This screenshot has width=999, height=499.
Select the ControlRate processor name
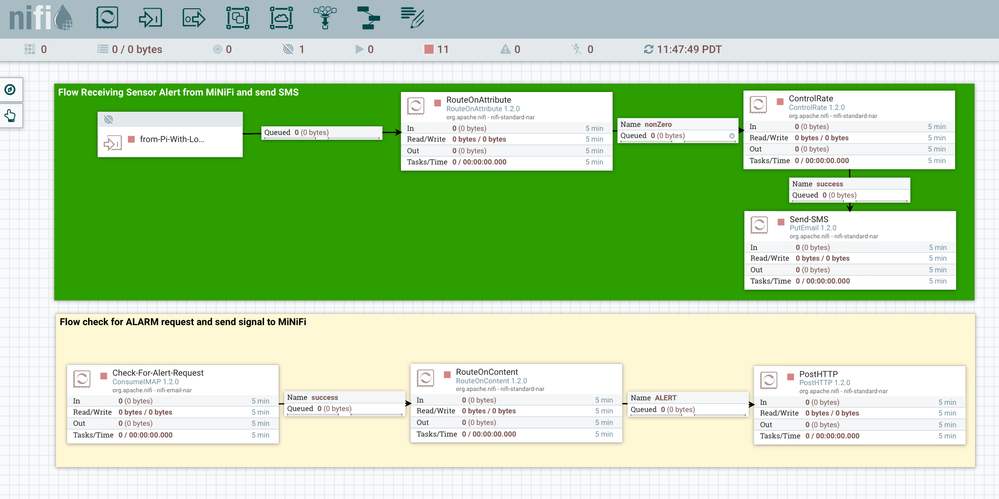click(x=810, y=99)
